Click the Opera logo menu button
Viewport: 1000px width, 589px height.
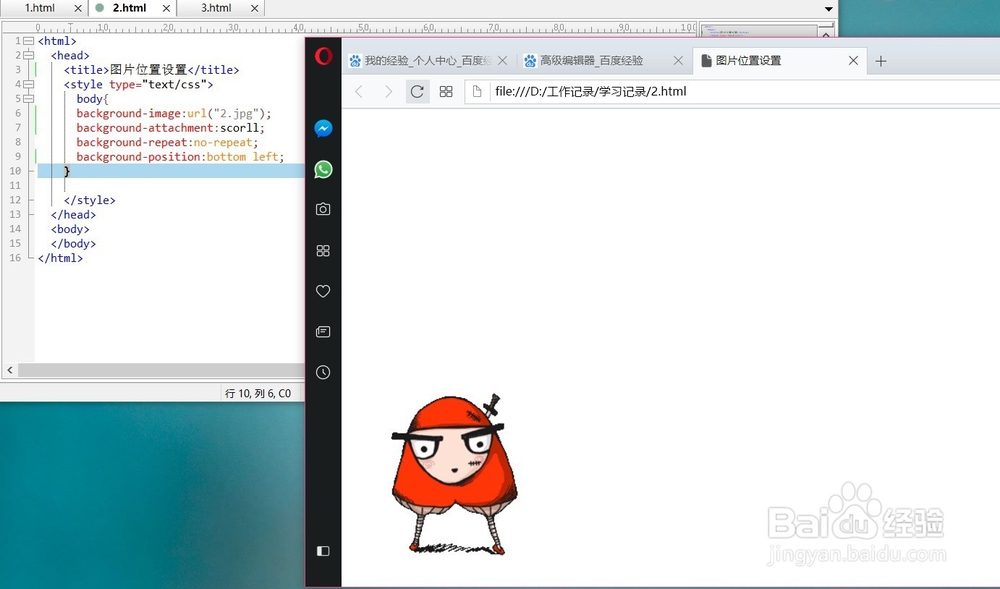[323, 56]
